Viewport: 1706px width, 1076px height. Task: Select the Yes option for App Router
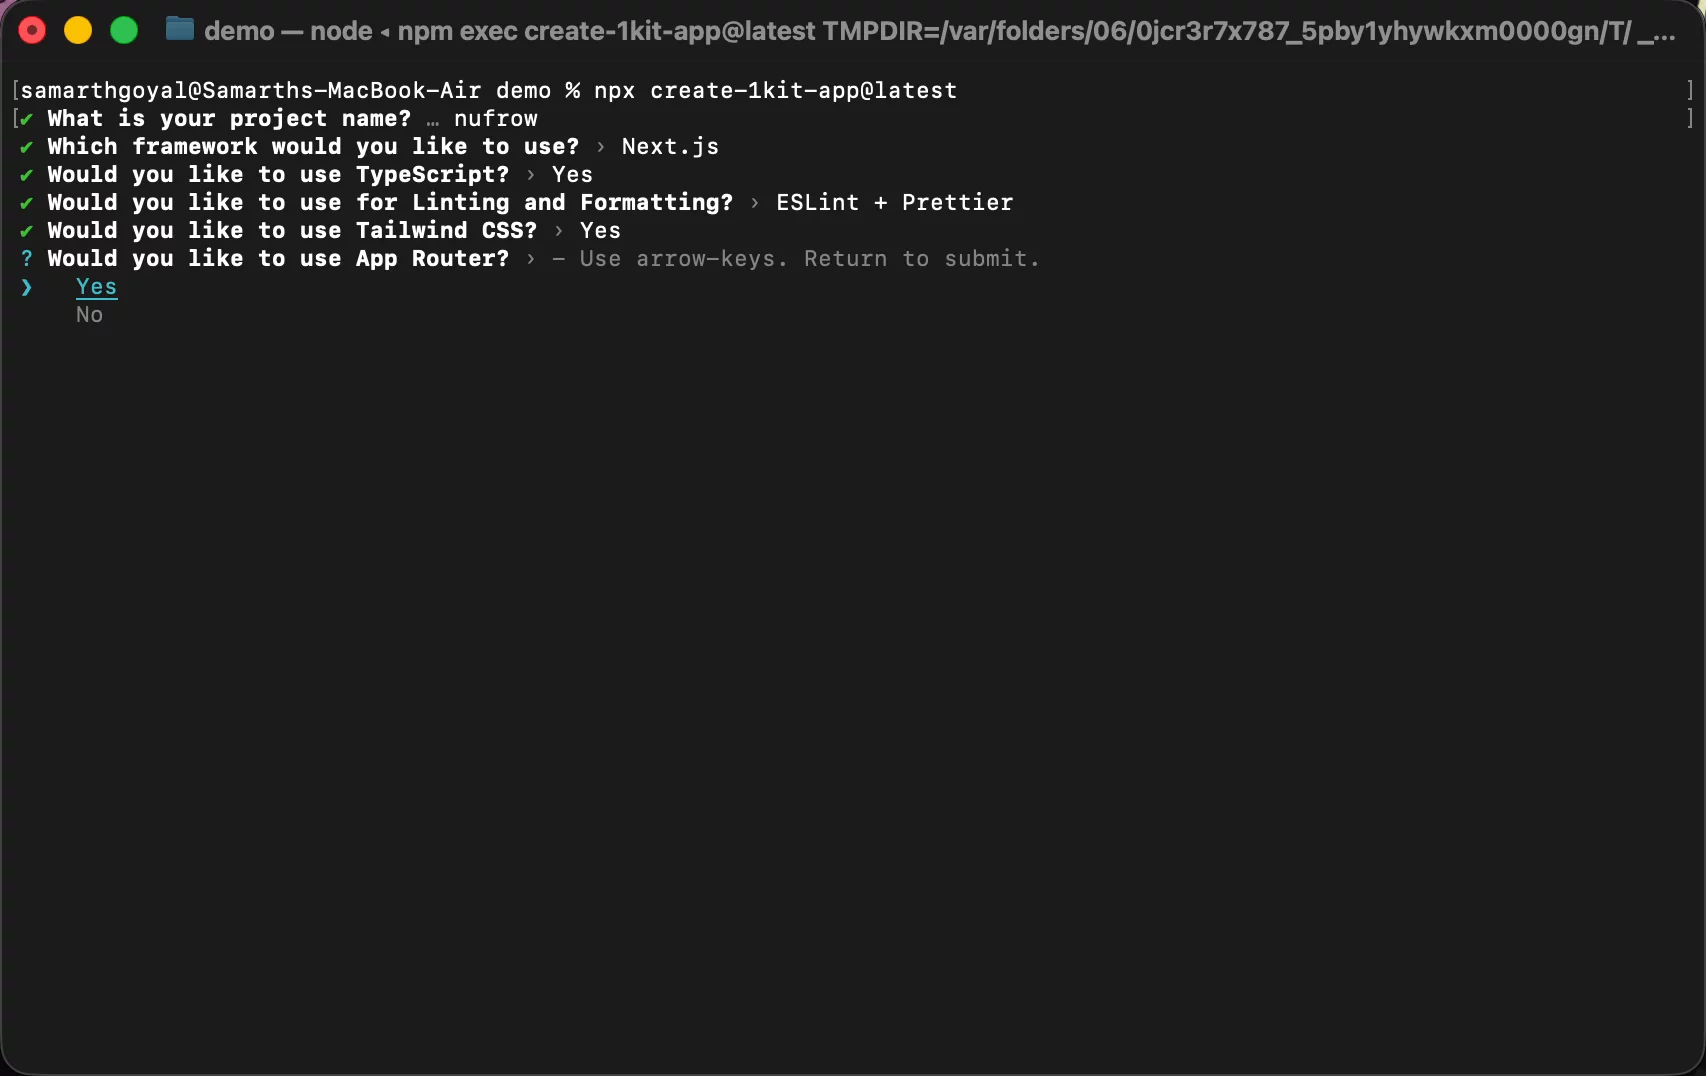click(96, 287)
